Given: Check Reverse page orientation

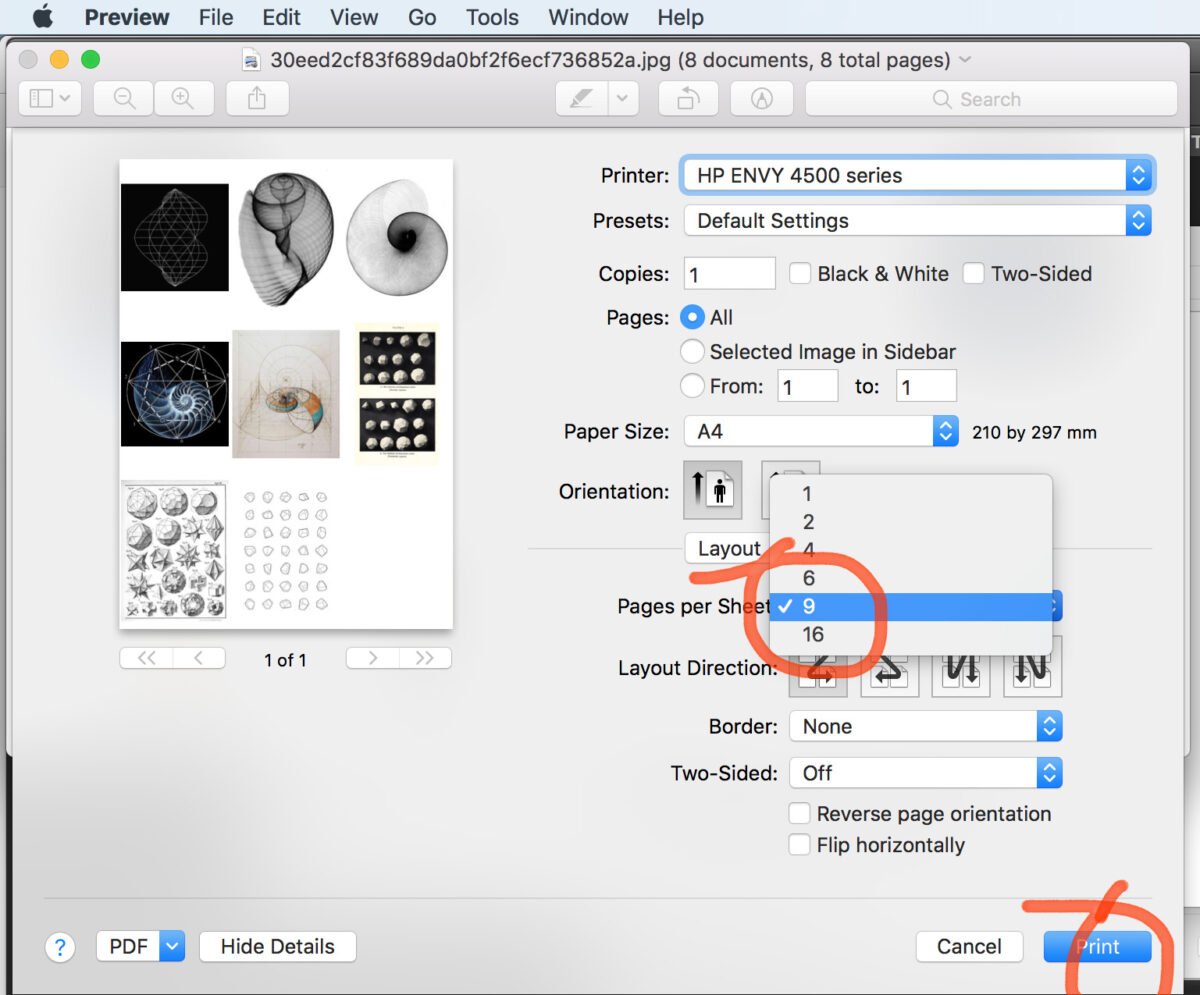Looking at the screenshot, I should click(799, 813).
